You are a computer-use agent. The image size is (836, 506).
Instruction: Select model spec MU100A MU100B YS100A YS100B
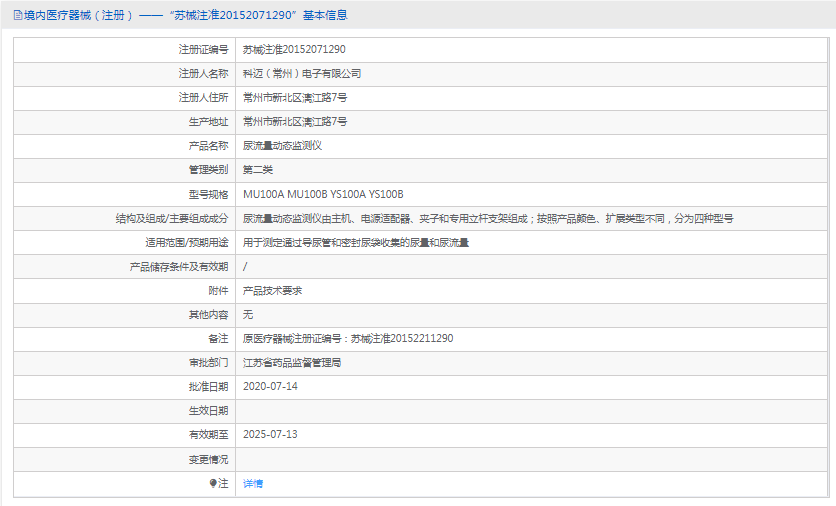(323, 194)
